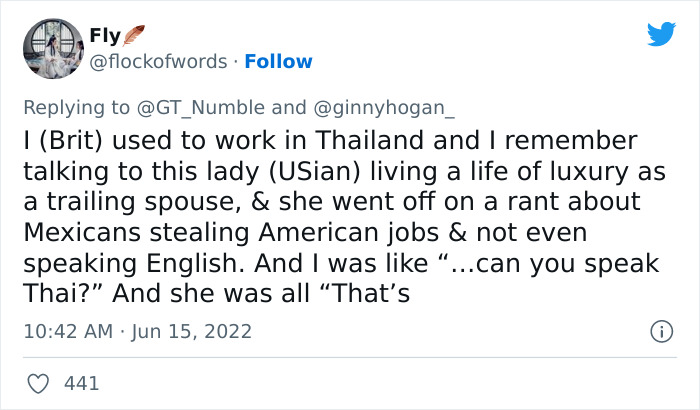Click the Twitter bird logo
700x410 pixels.
[661, 35]
